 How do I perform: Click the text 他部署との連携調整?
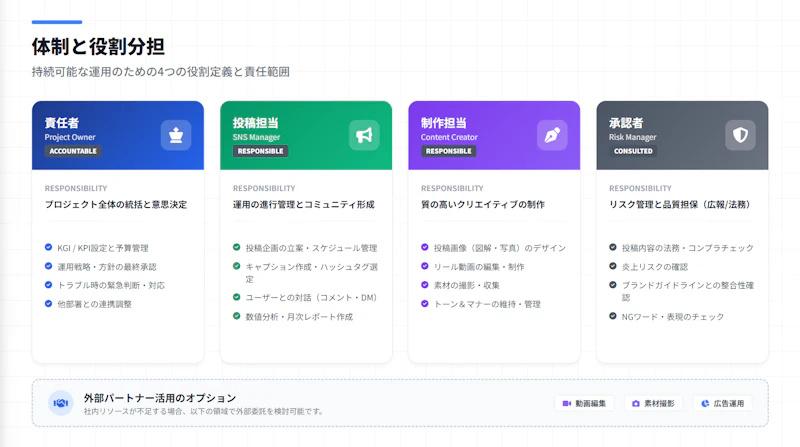(x=94, y=304)
